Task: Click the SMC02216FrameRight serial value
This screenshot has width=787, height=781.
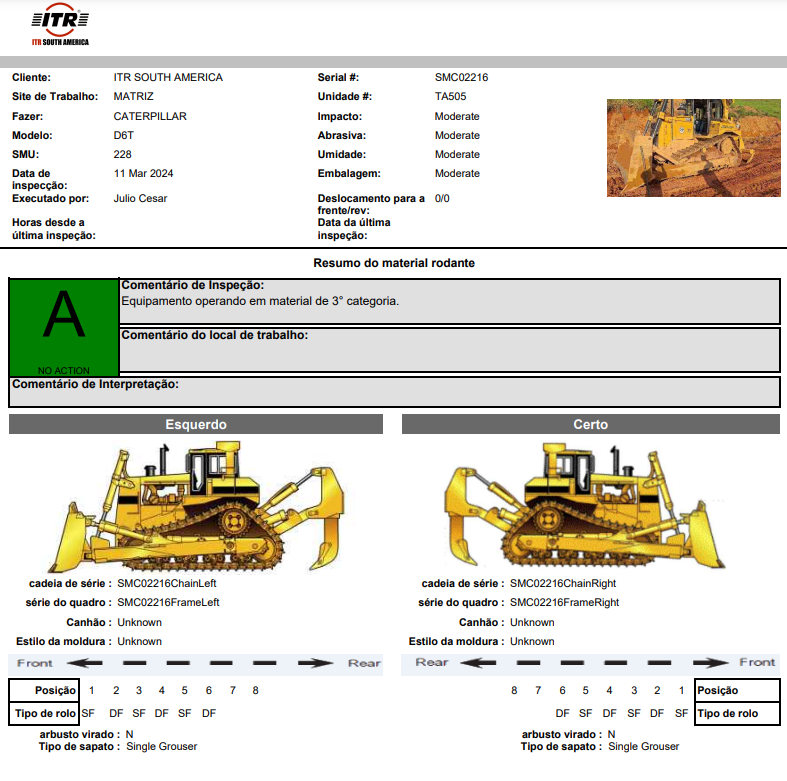Action: click(564, 603)
